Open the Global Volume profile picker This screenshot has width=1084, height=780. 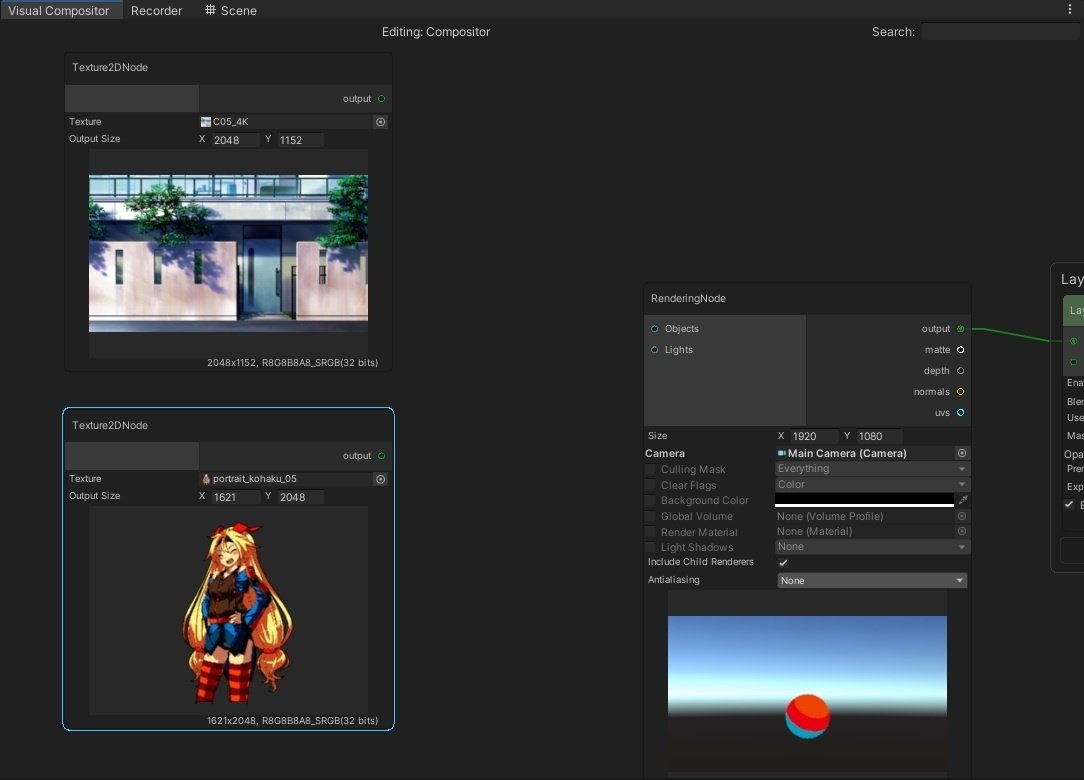coord(962,516)
